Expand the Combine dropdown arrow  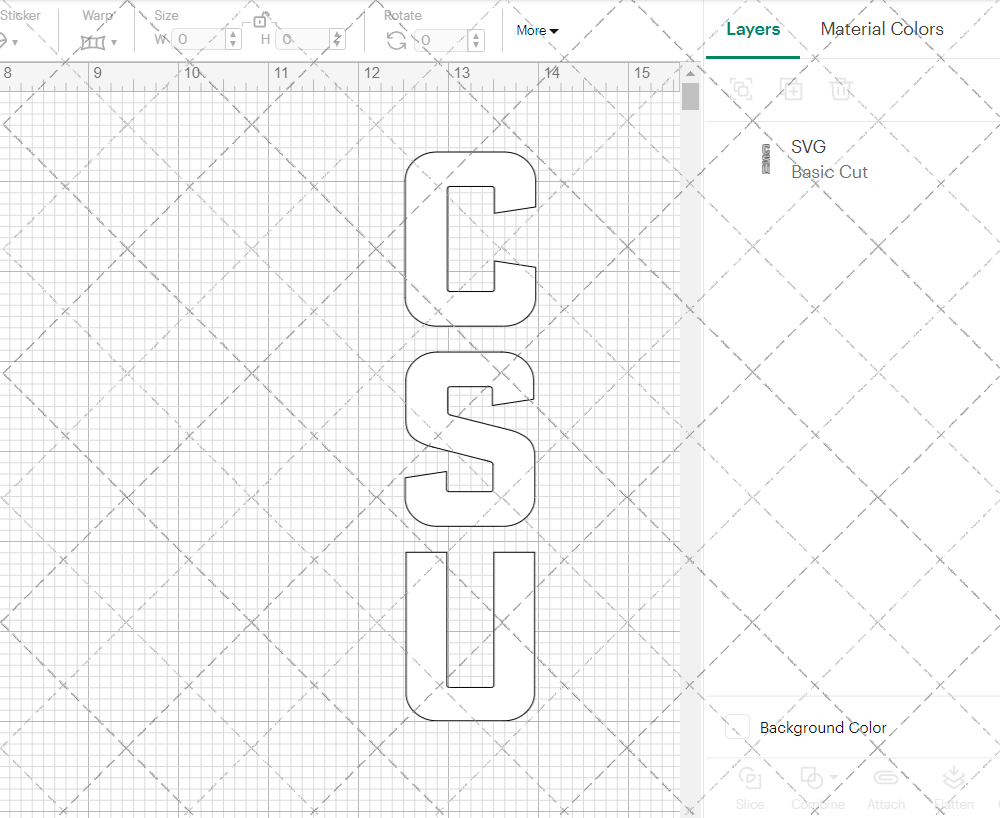tap(834, 778)
